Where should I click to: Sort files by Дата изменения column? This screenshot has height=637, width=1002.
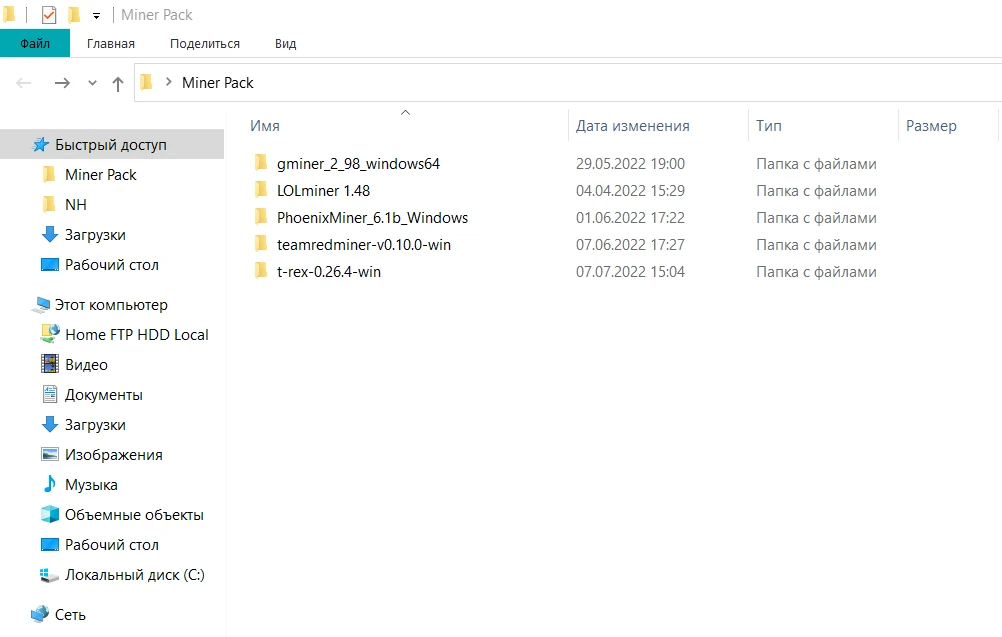633,126
